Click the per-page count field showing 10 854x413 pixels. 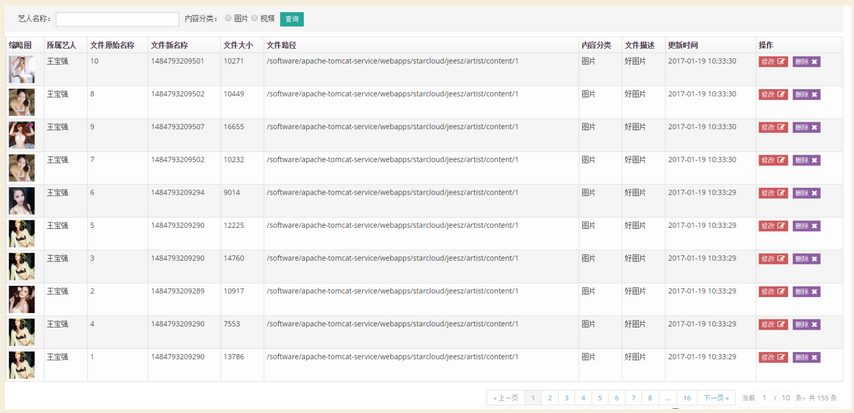(x=785, y=398)
